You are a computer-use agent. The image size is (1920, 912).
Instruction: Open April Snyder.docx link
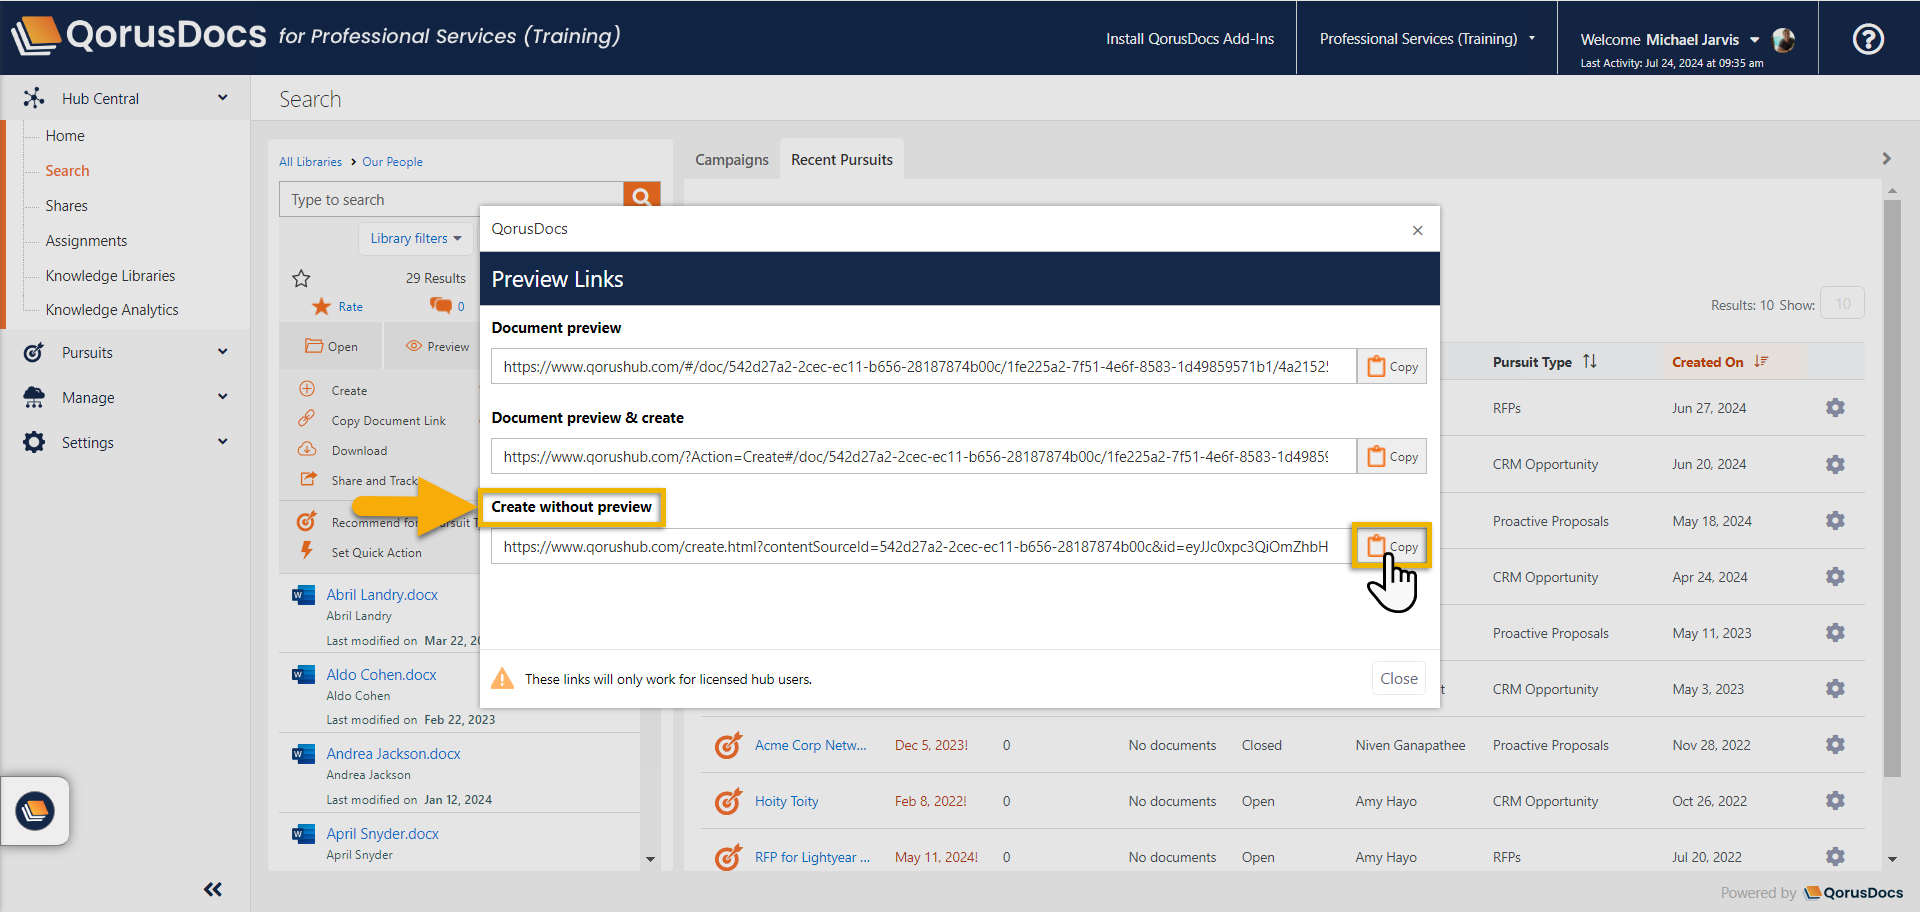tap(382, 833)
